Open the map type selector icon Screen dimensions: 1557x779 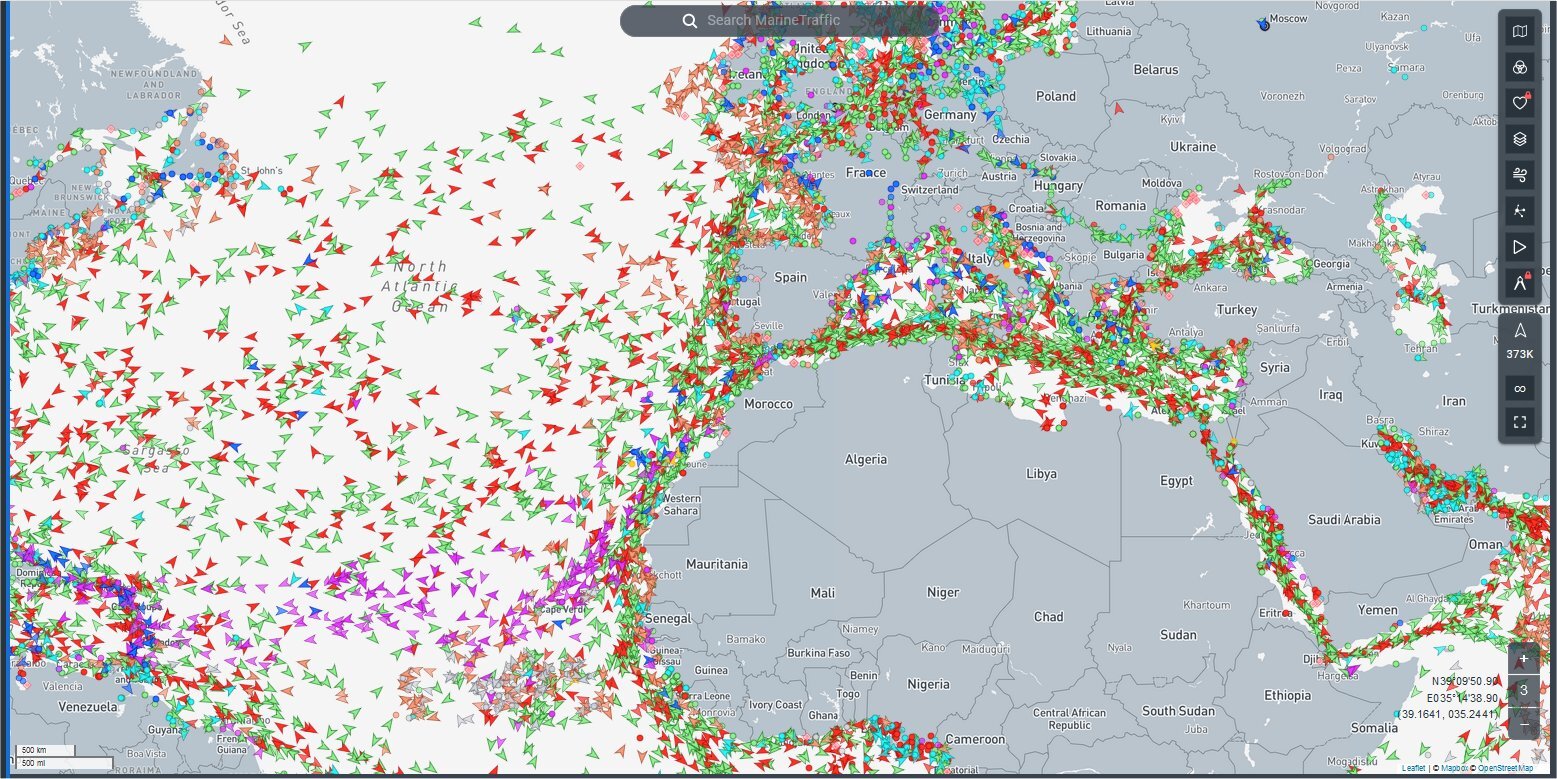(1519, 32)
